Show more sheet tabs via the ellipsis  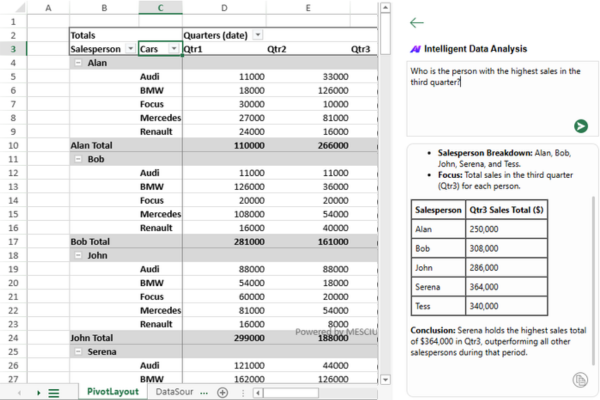(204, 393)
